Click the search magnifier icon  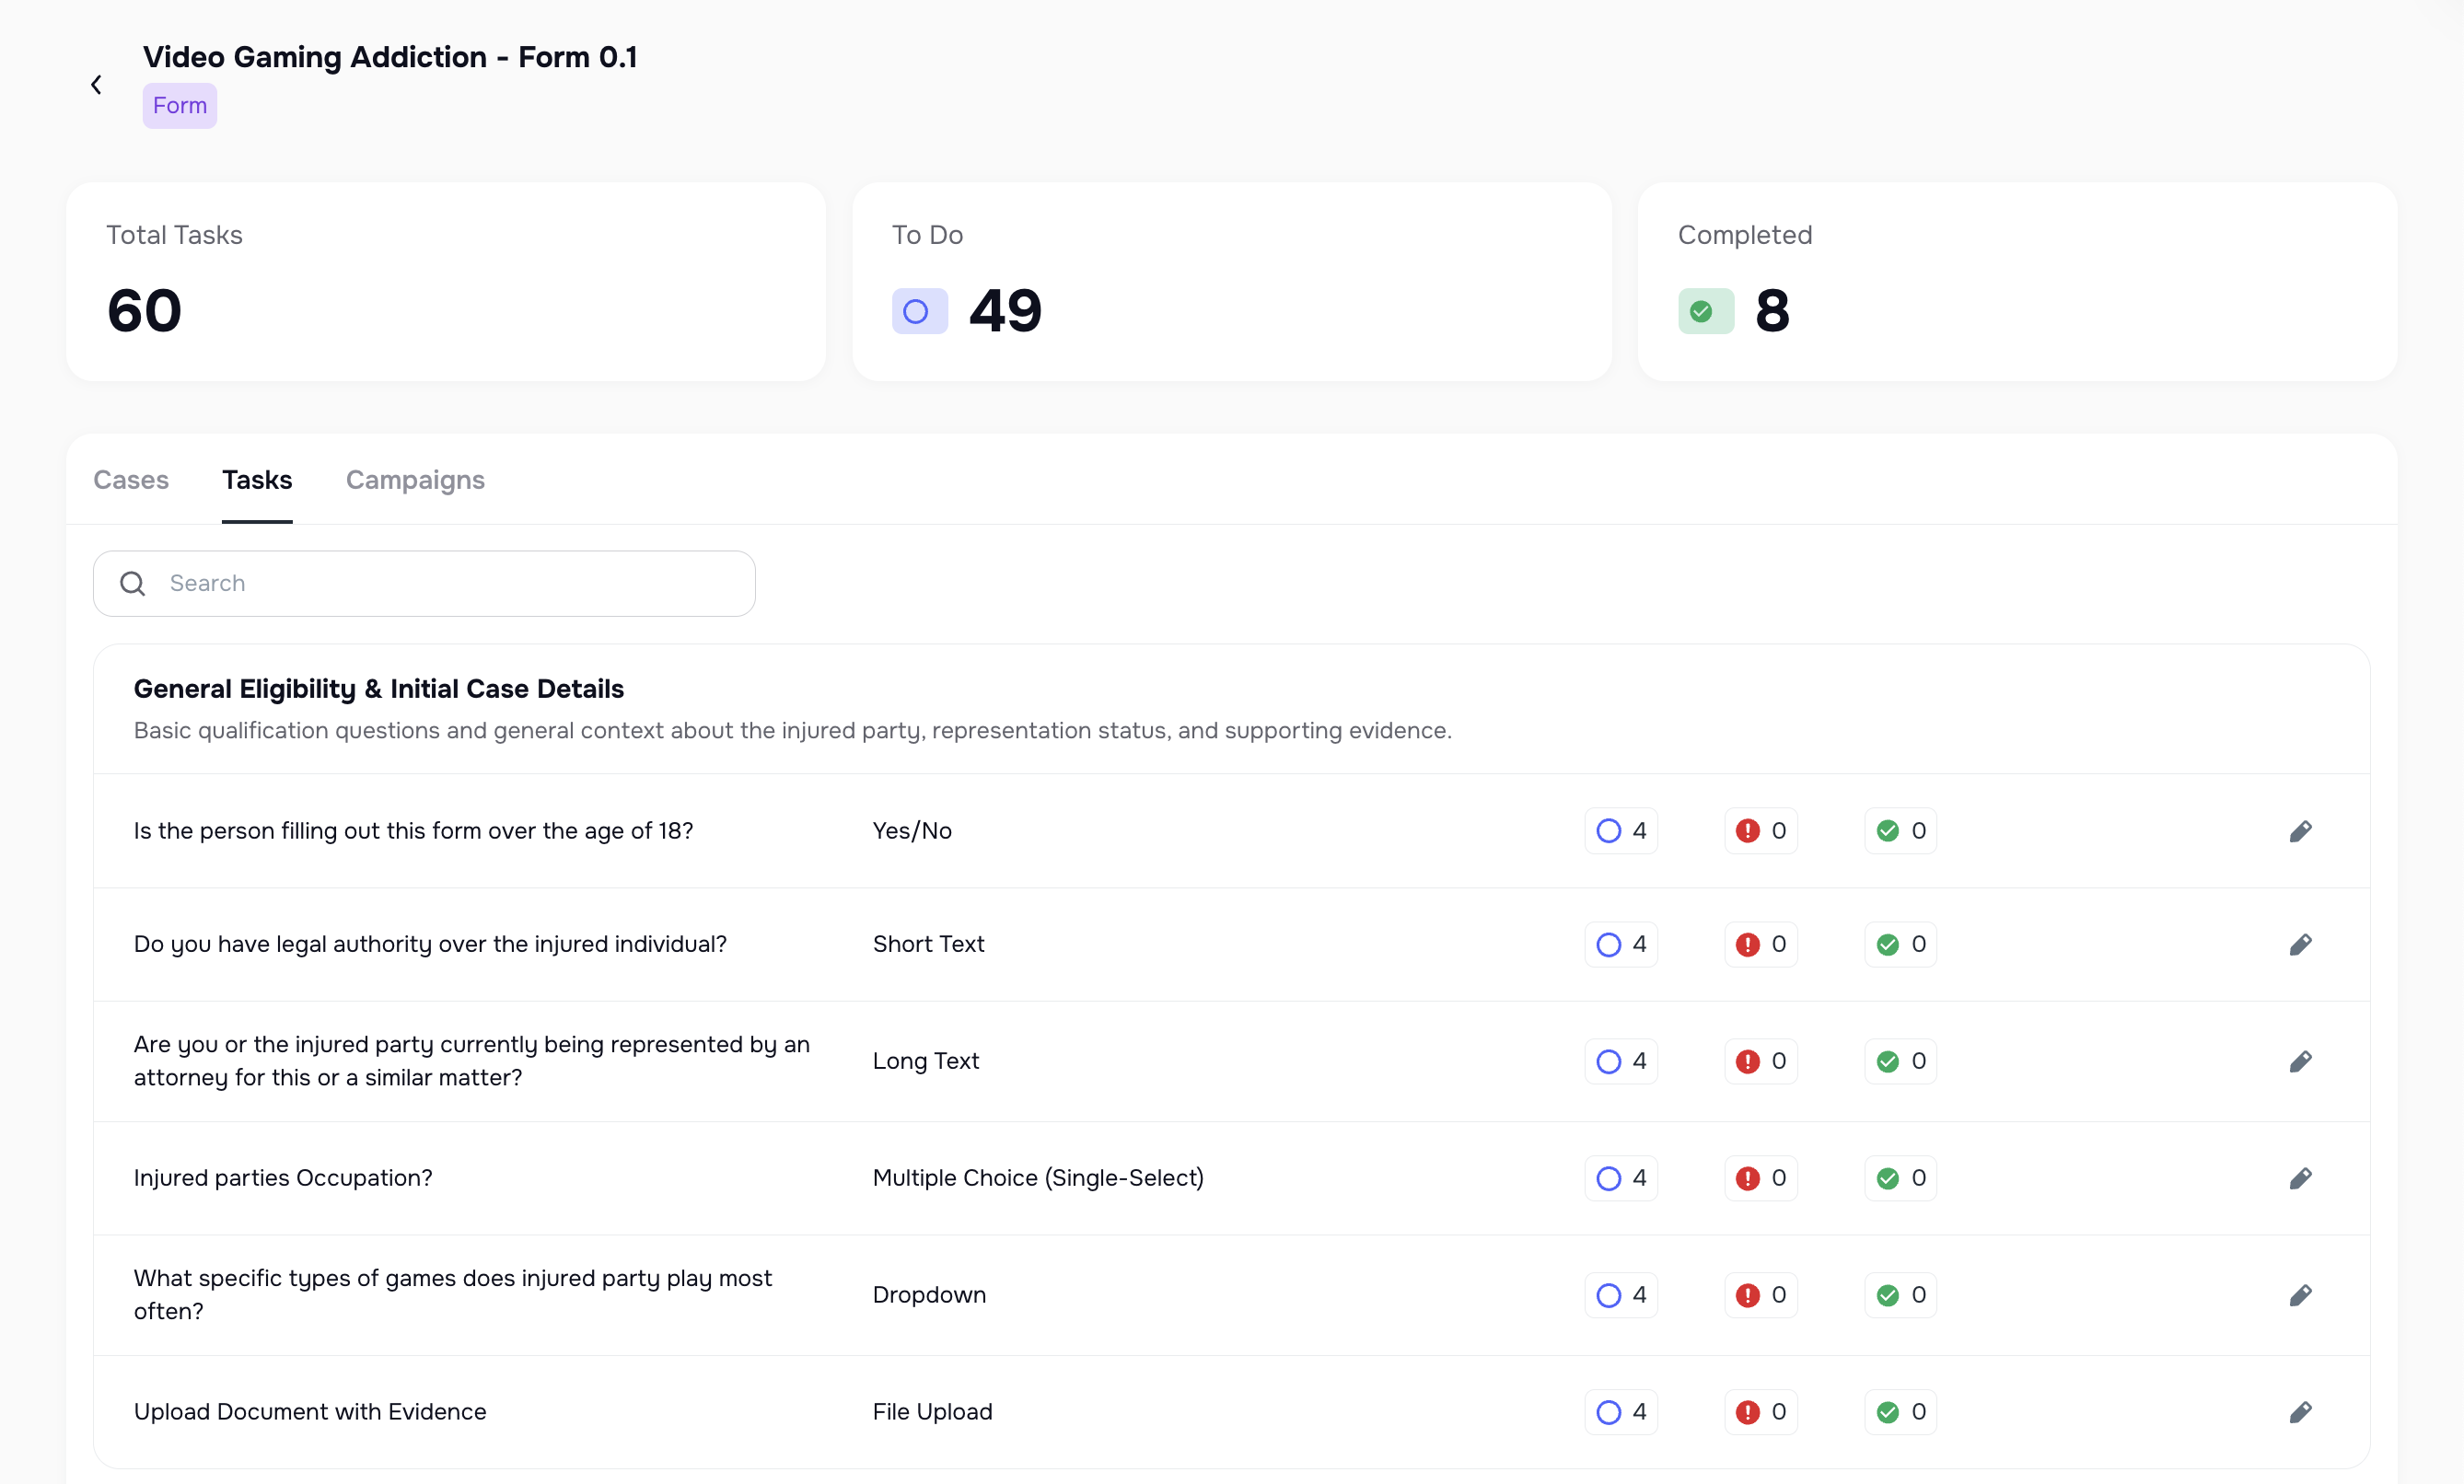[132, 583]
